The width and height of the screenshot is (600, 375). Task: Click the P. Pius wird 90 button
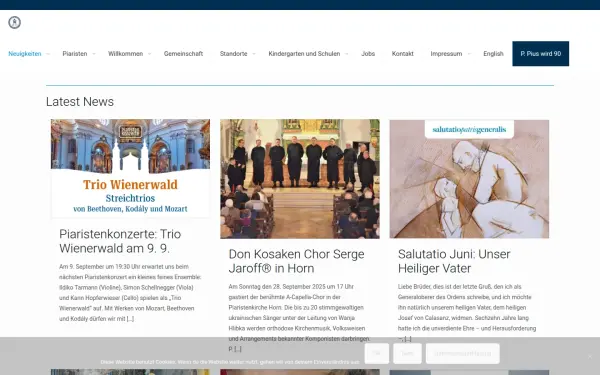coord(540,54)
